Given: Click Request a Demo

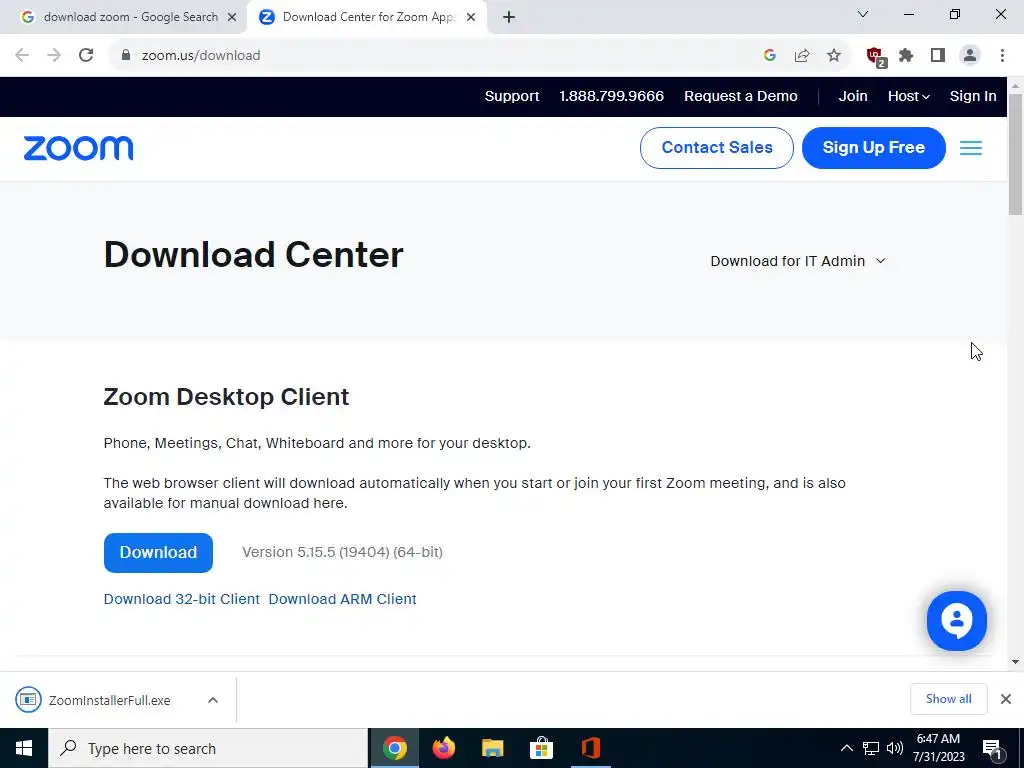Looking at the screenshot, I should [x=741, y=96].
